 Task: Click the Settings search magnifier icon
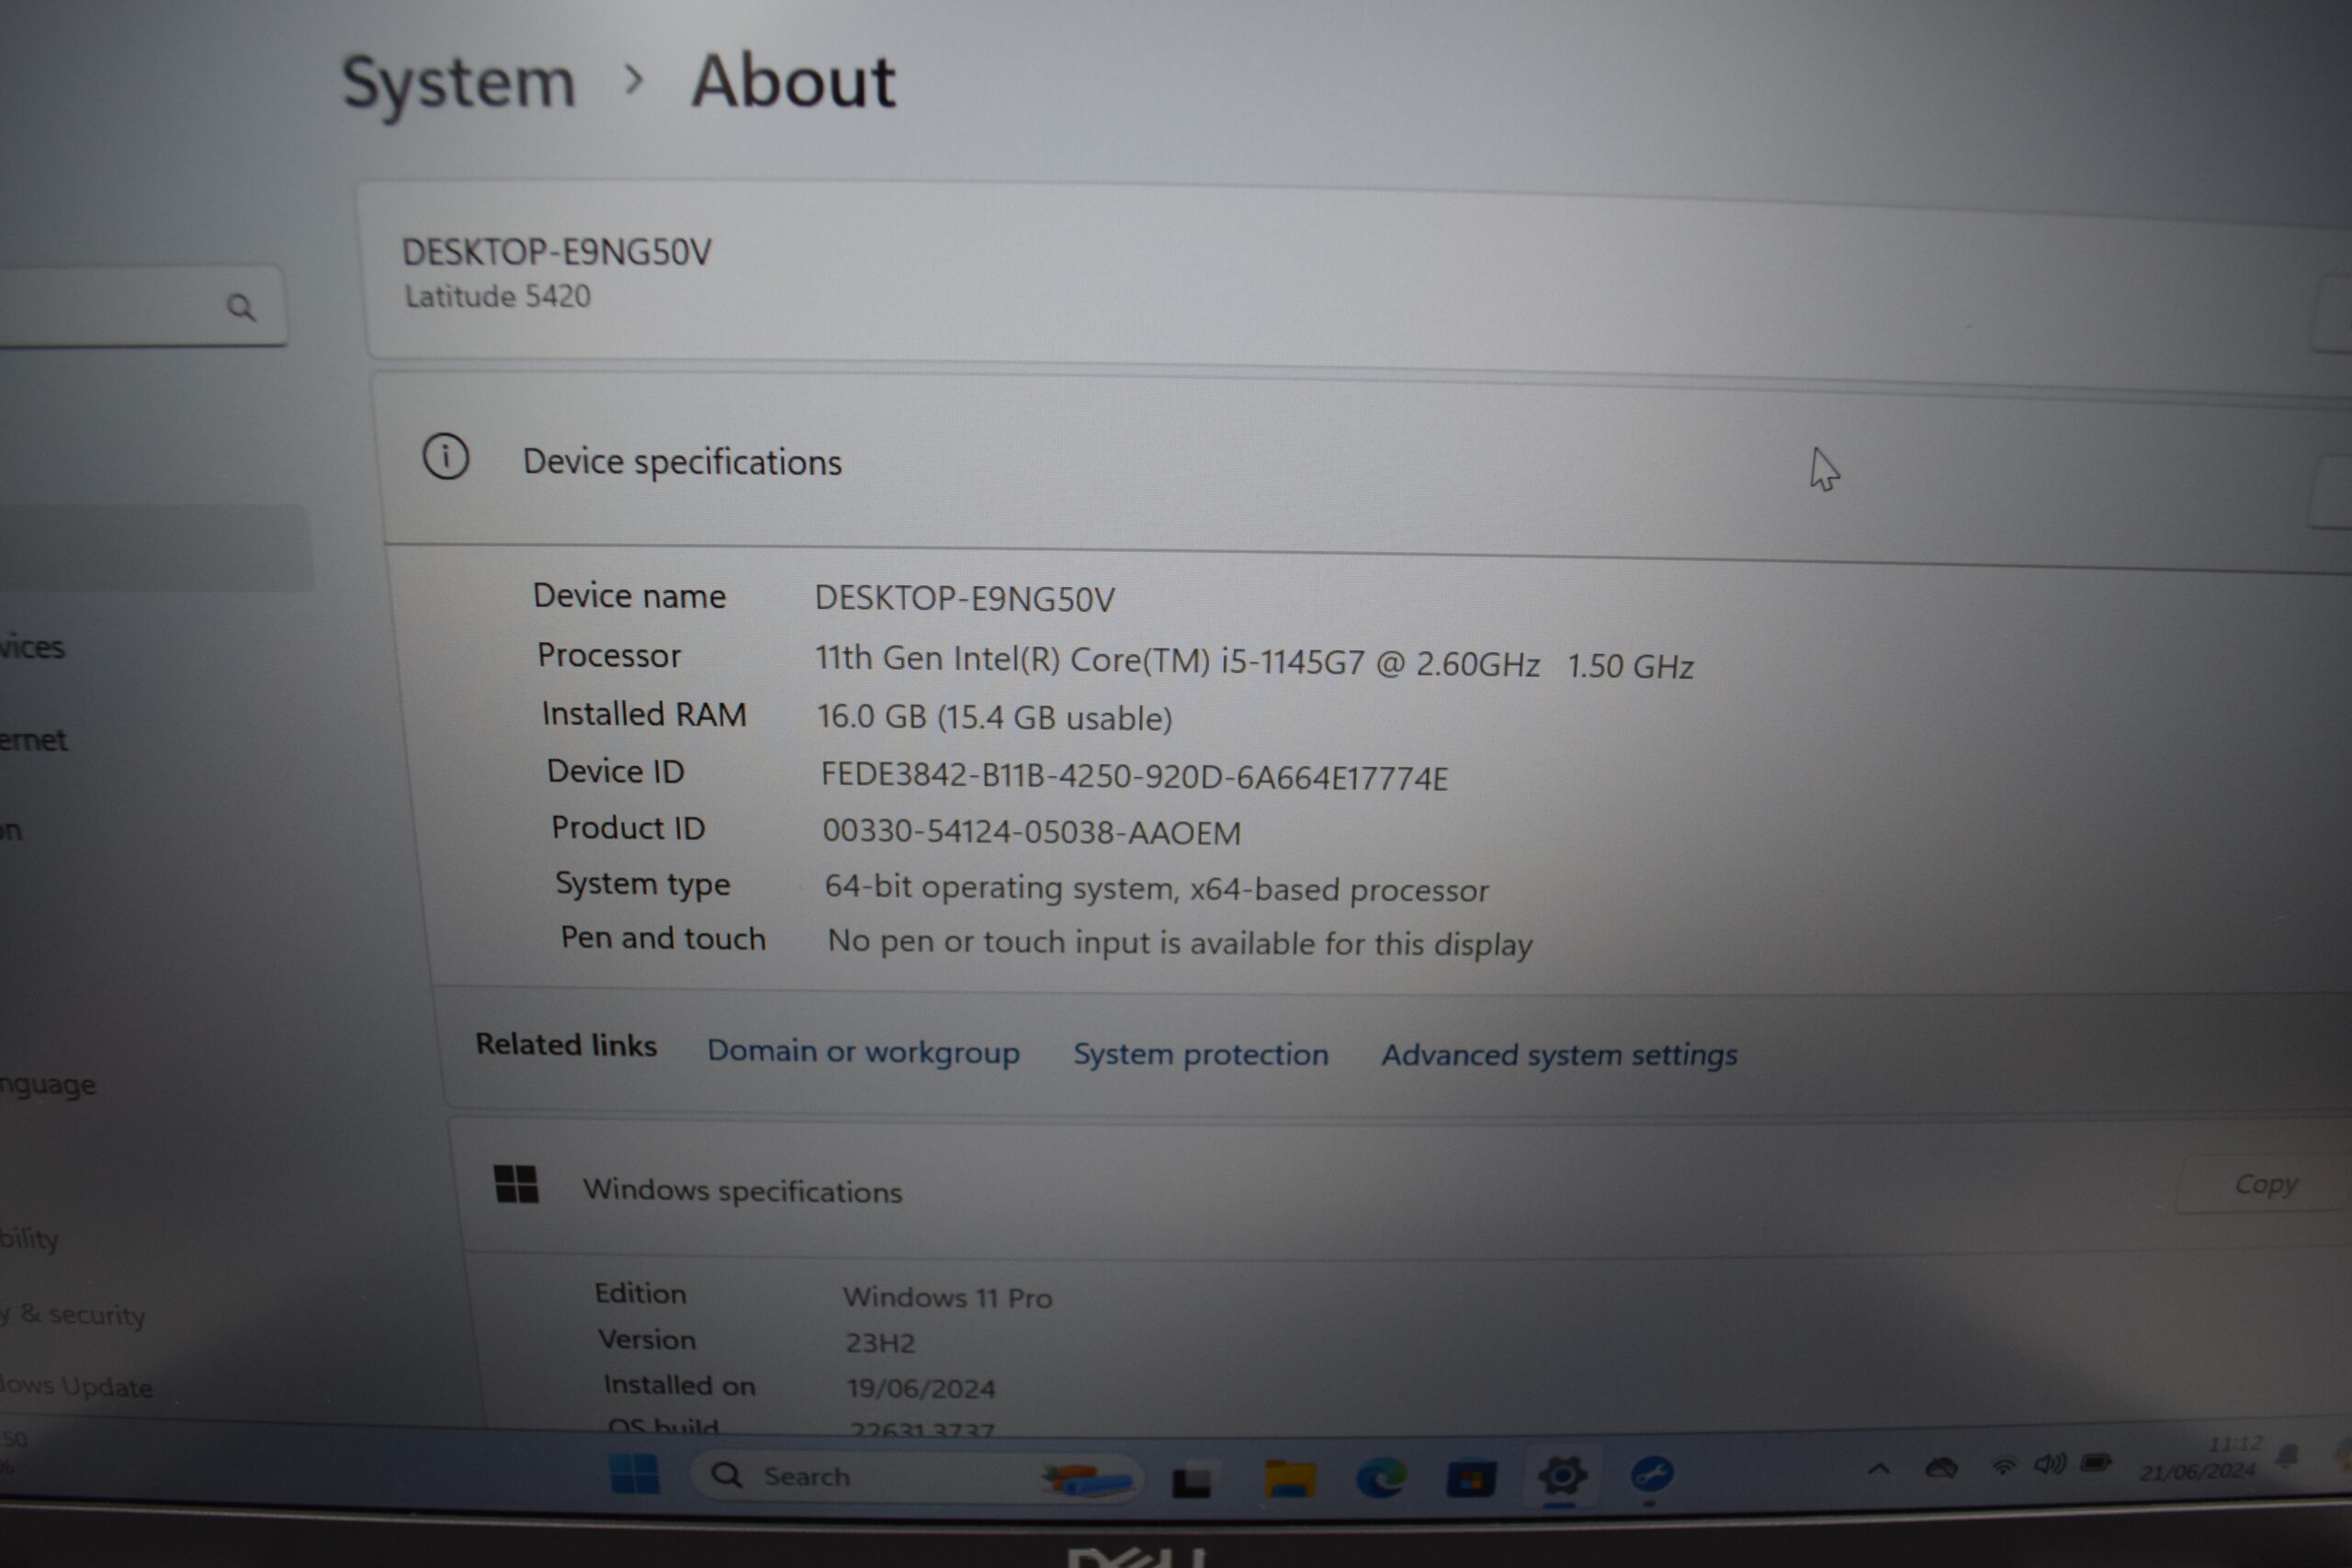pyautogui.click(x=241, y=307)
